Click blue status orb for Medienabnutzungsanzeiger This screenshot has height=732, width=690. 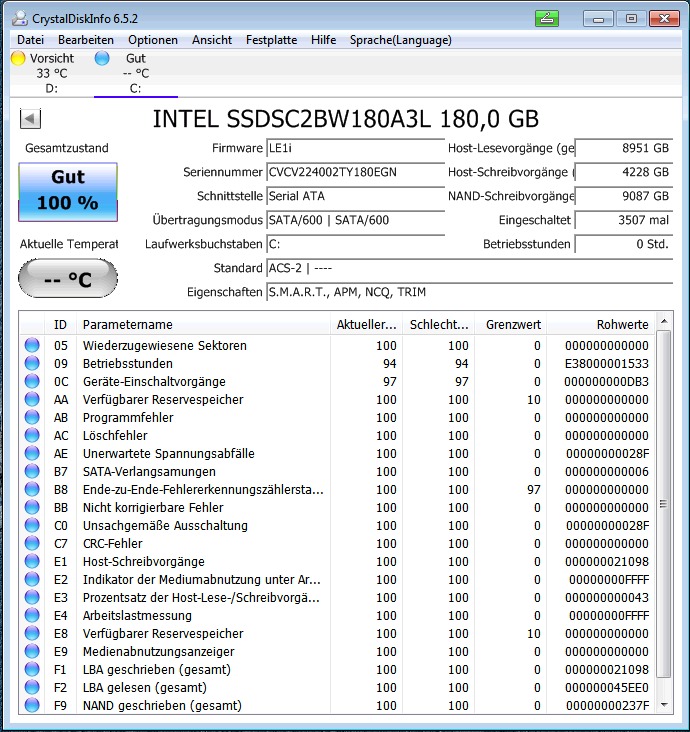(32, 651)
